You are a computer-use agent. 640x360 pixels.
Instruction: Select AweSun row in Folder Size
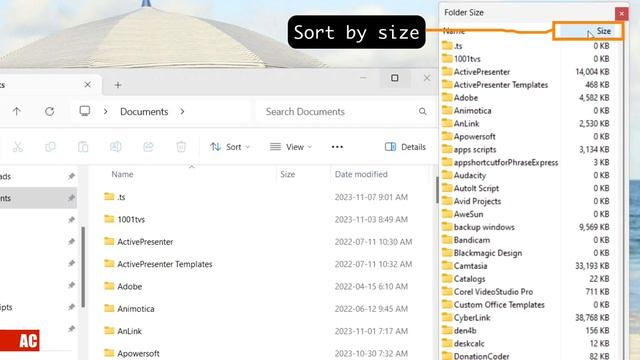tap(527, 214)
